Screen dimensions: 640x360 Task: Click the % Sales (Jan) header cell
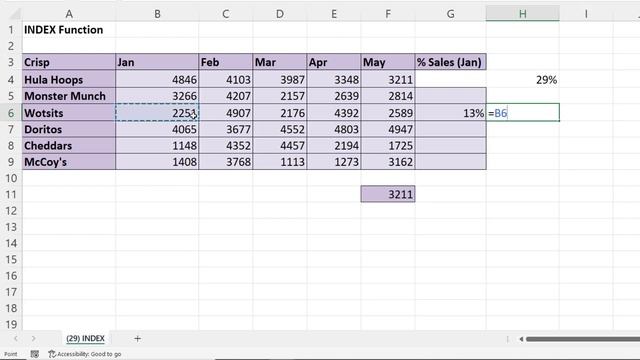[x=451, y=62]
